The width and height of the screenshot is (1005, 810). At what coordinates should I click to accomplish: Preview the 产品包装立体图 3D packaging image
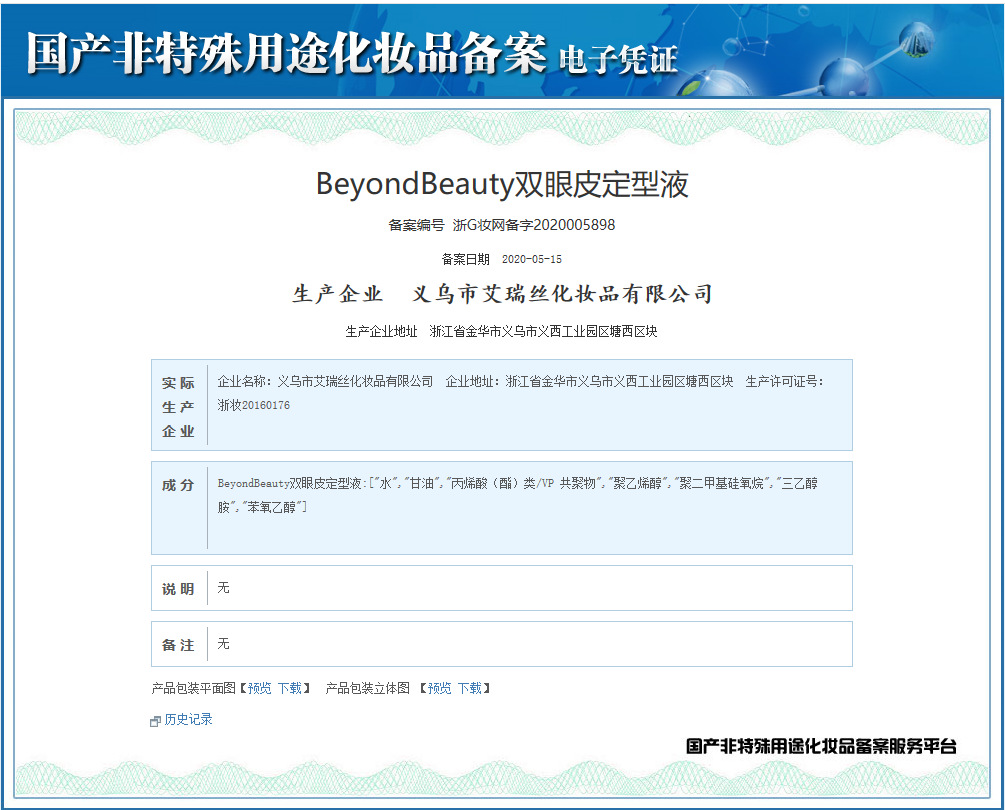point(439,689)
